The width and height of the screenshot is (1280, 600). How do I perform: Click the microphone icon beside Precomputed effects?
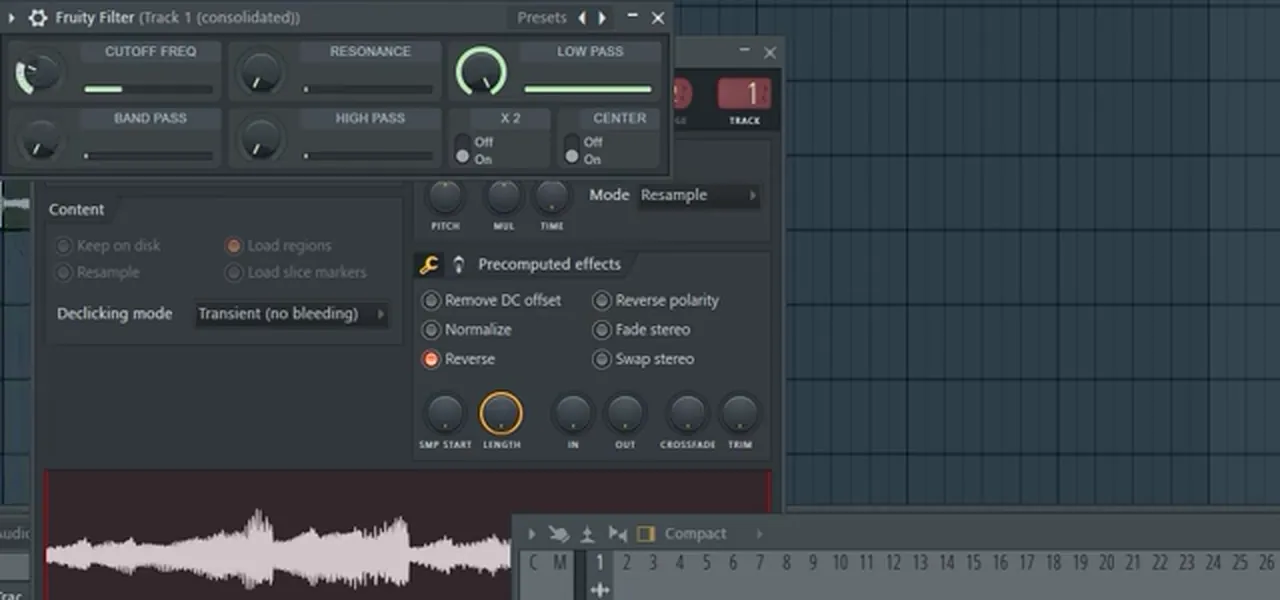[458, 265]
